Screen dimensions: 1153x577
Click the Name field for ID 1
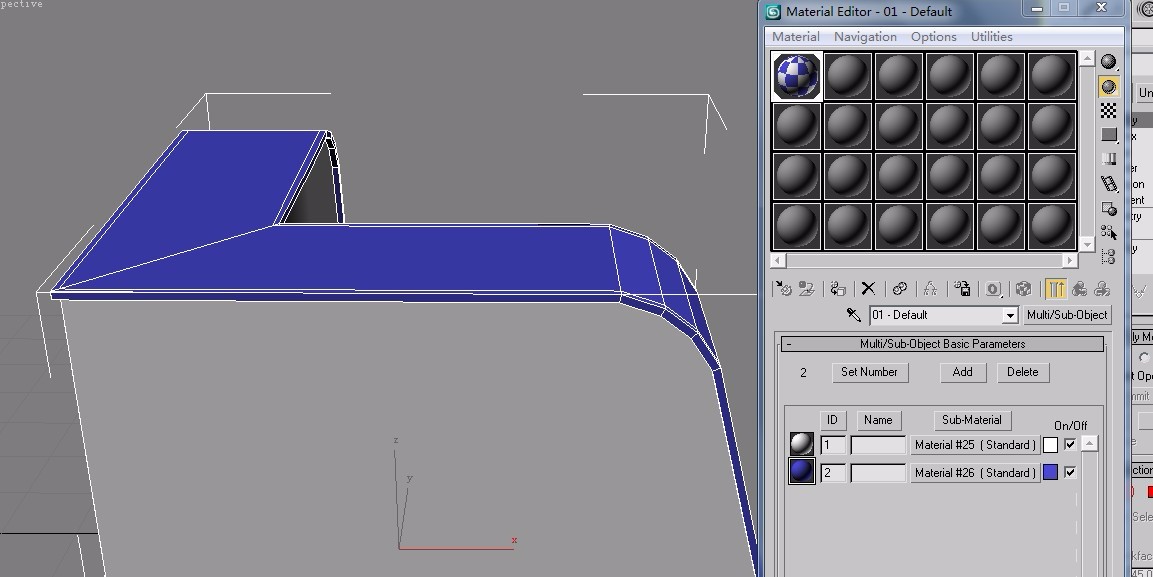(878, 445)
